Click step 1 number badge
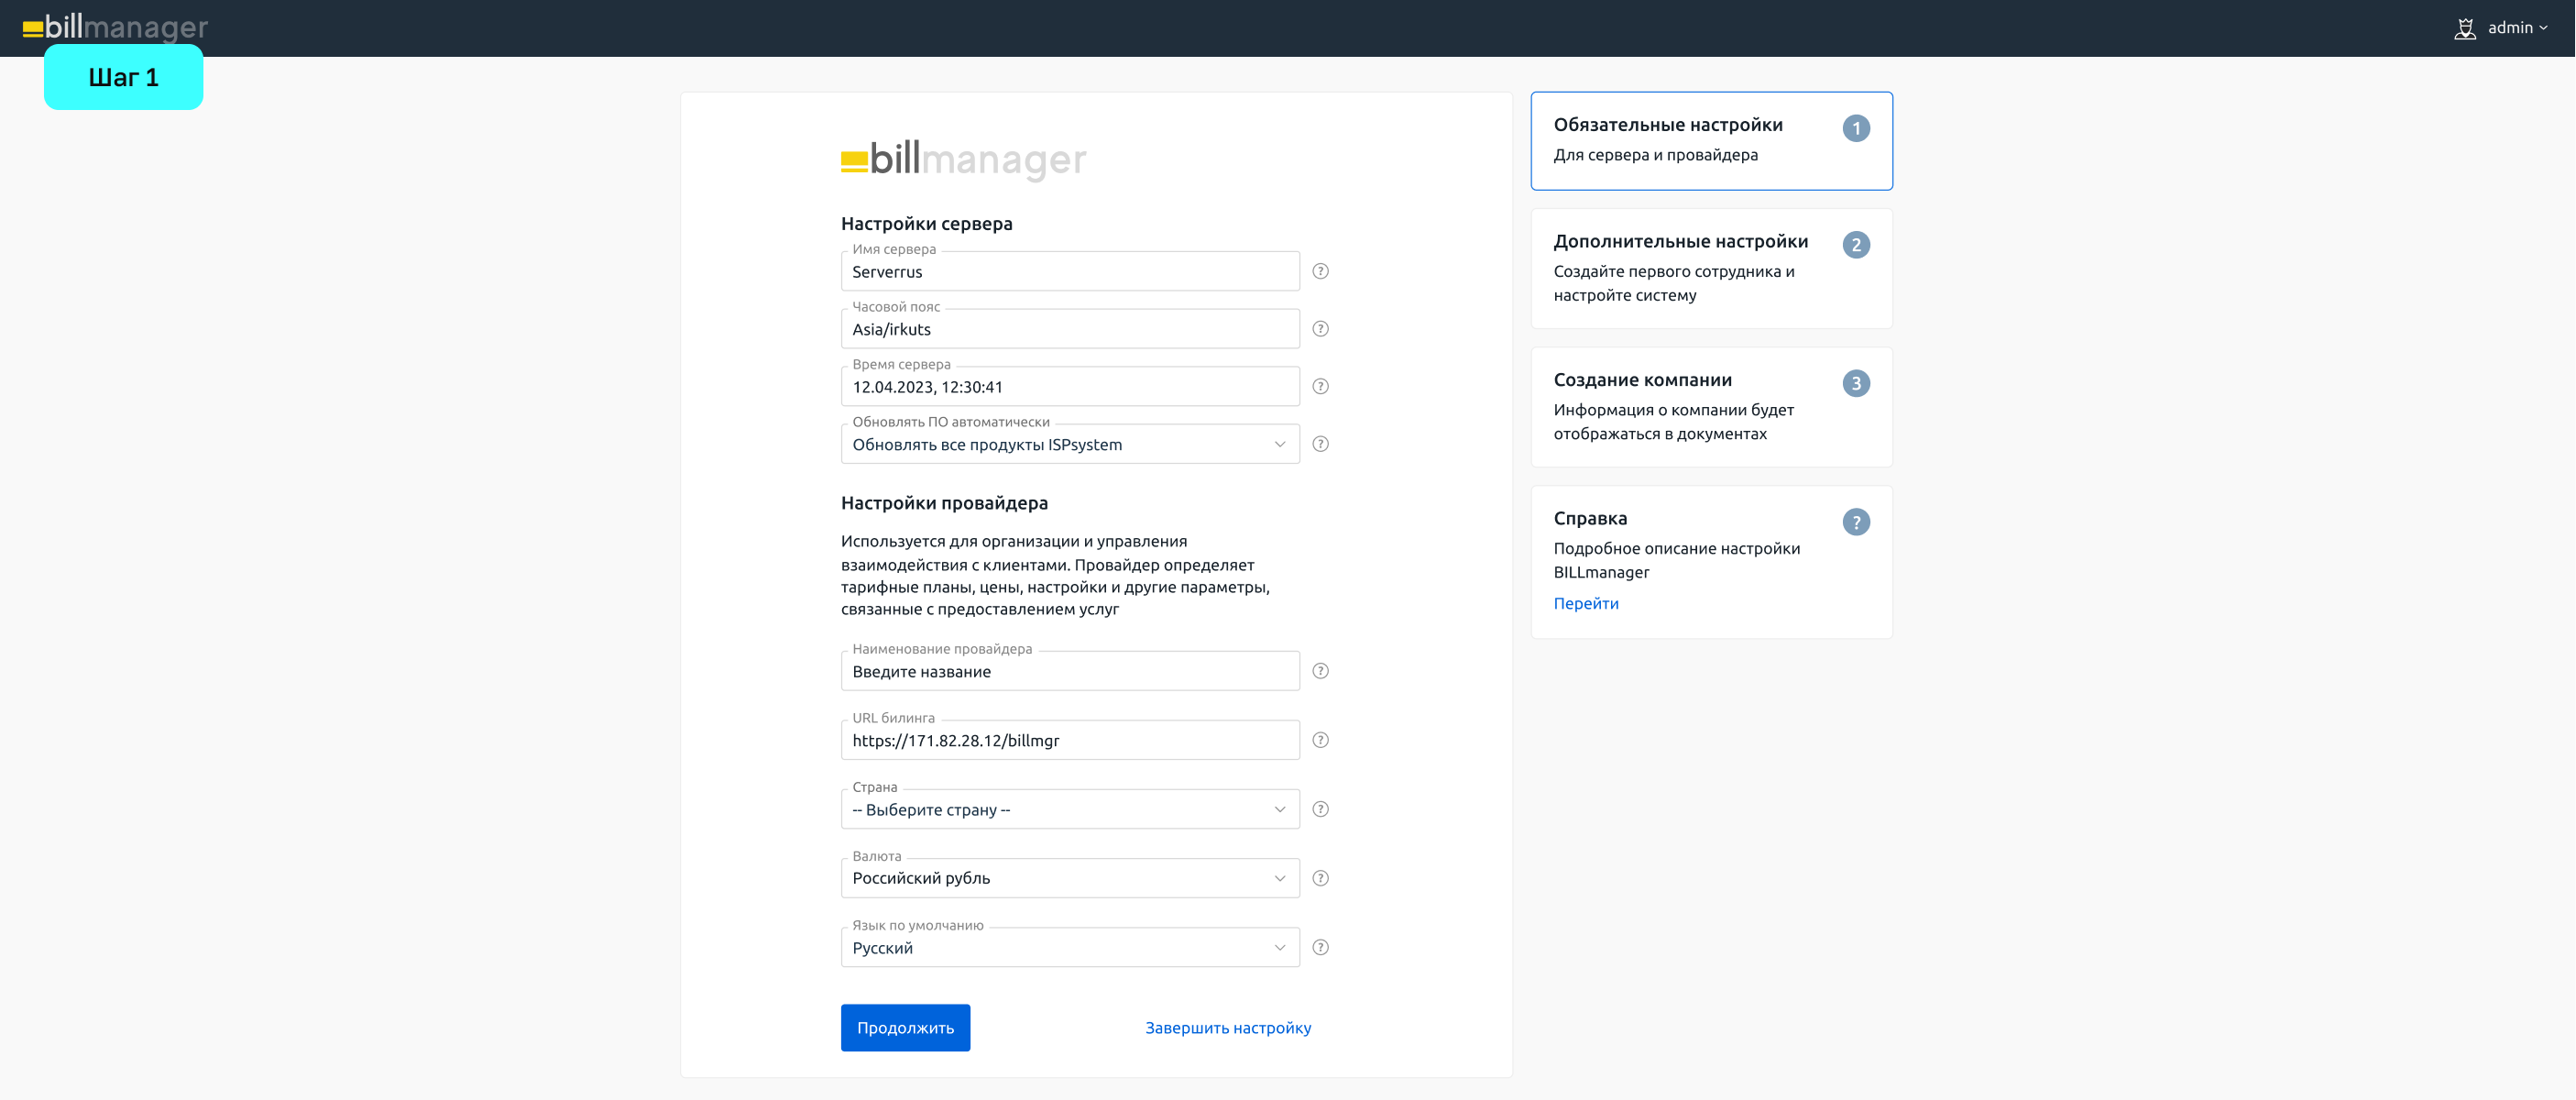2576x1100 pixels. [1856, 128]
